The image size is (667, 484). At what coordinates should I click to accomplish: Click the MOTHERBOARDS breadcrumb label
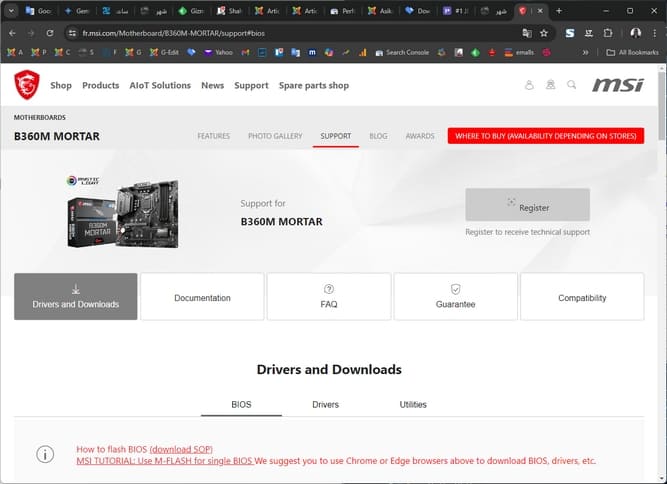[40, 117]
